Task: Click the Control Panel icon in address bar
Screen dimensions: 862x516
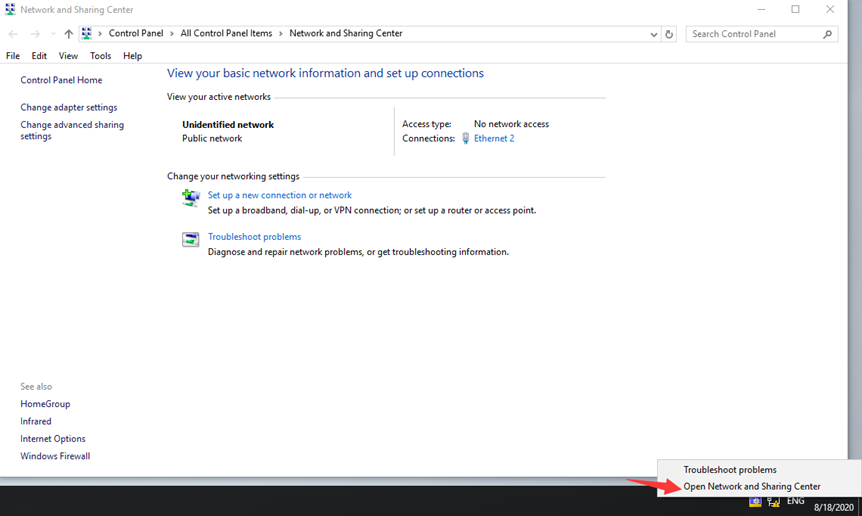Action: [86, 34]
